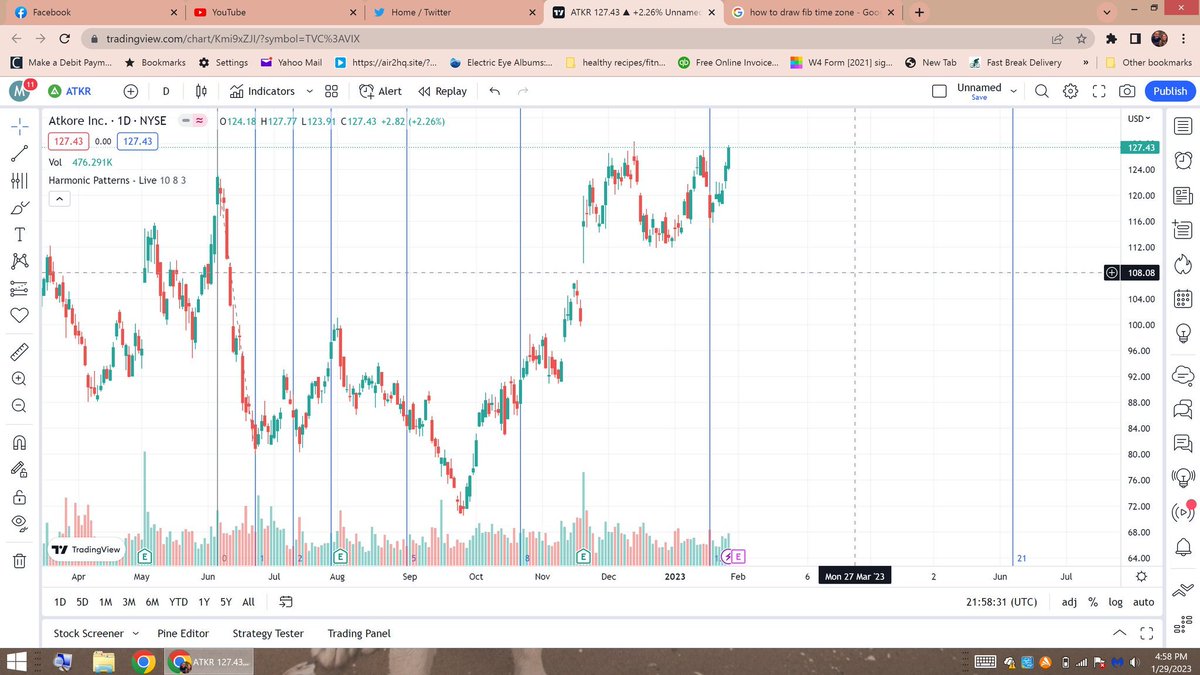The height and width of the screenshot is (675, 1200).
Task: Start bar Replay mode
Action: (442, 91)
